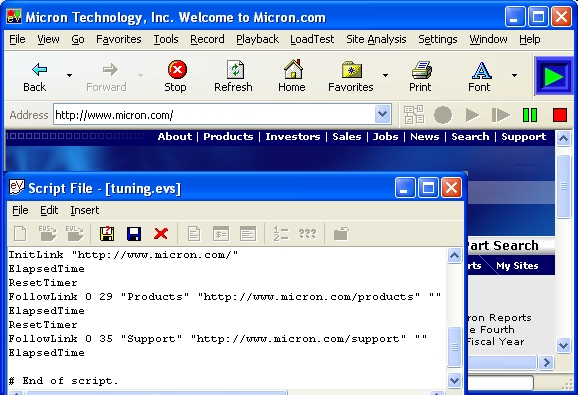
Task: Expand the Address bar URL dropdown
Action: [x=383, y=115]
